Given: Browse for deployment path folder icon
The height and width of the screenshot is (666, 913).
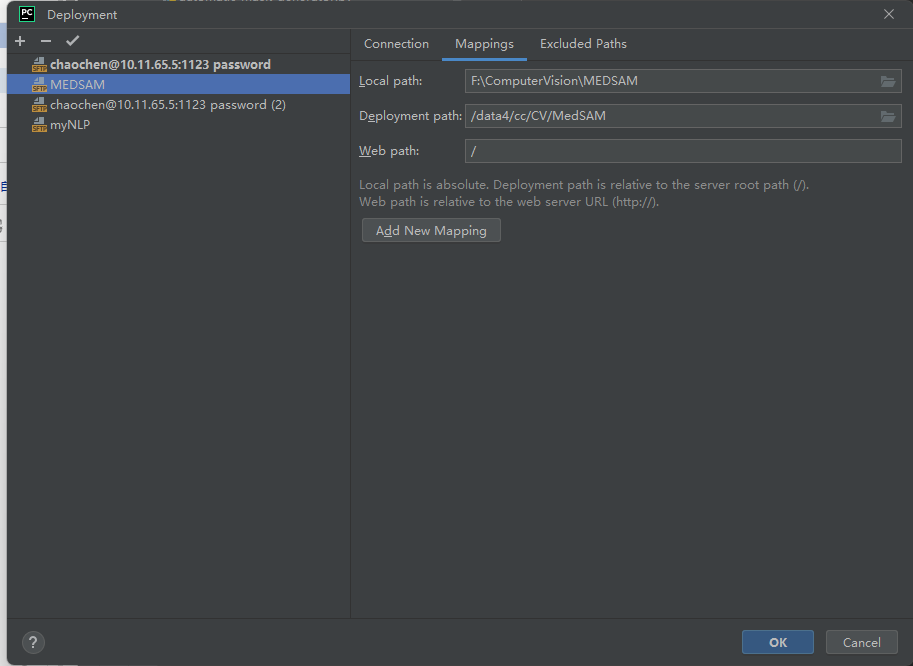Looking at the screenshot, I should click(887, 116).
